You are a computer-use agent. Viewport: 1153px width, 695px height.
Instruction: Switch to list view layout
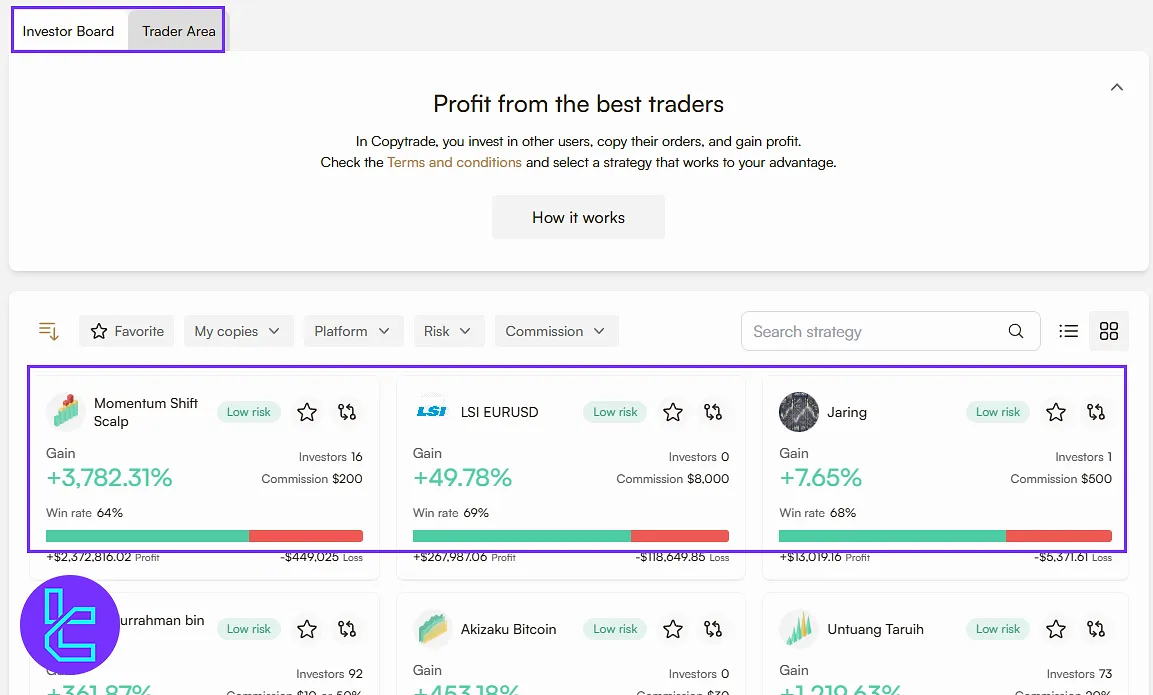(1068, 331)
